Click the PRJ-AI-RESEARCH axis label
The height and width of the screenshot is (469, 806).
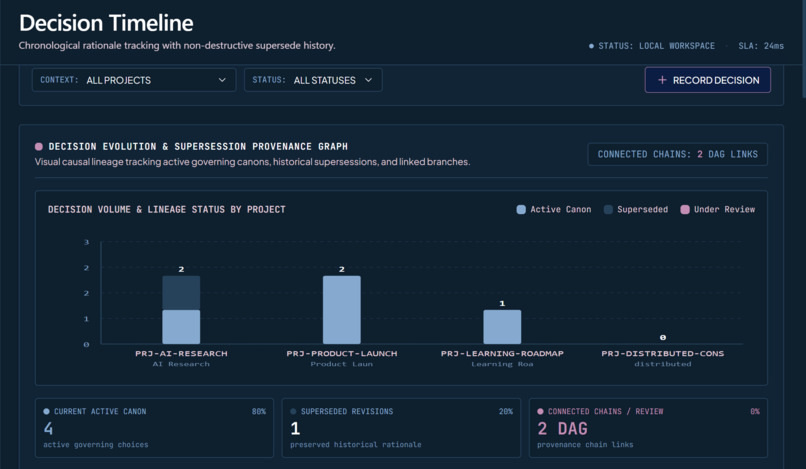click(181, 353)
